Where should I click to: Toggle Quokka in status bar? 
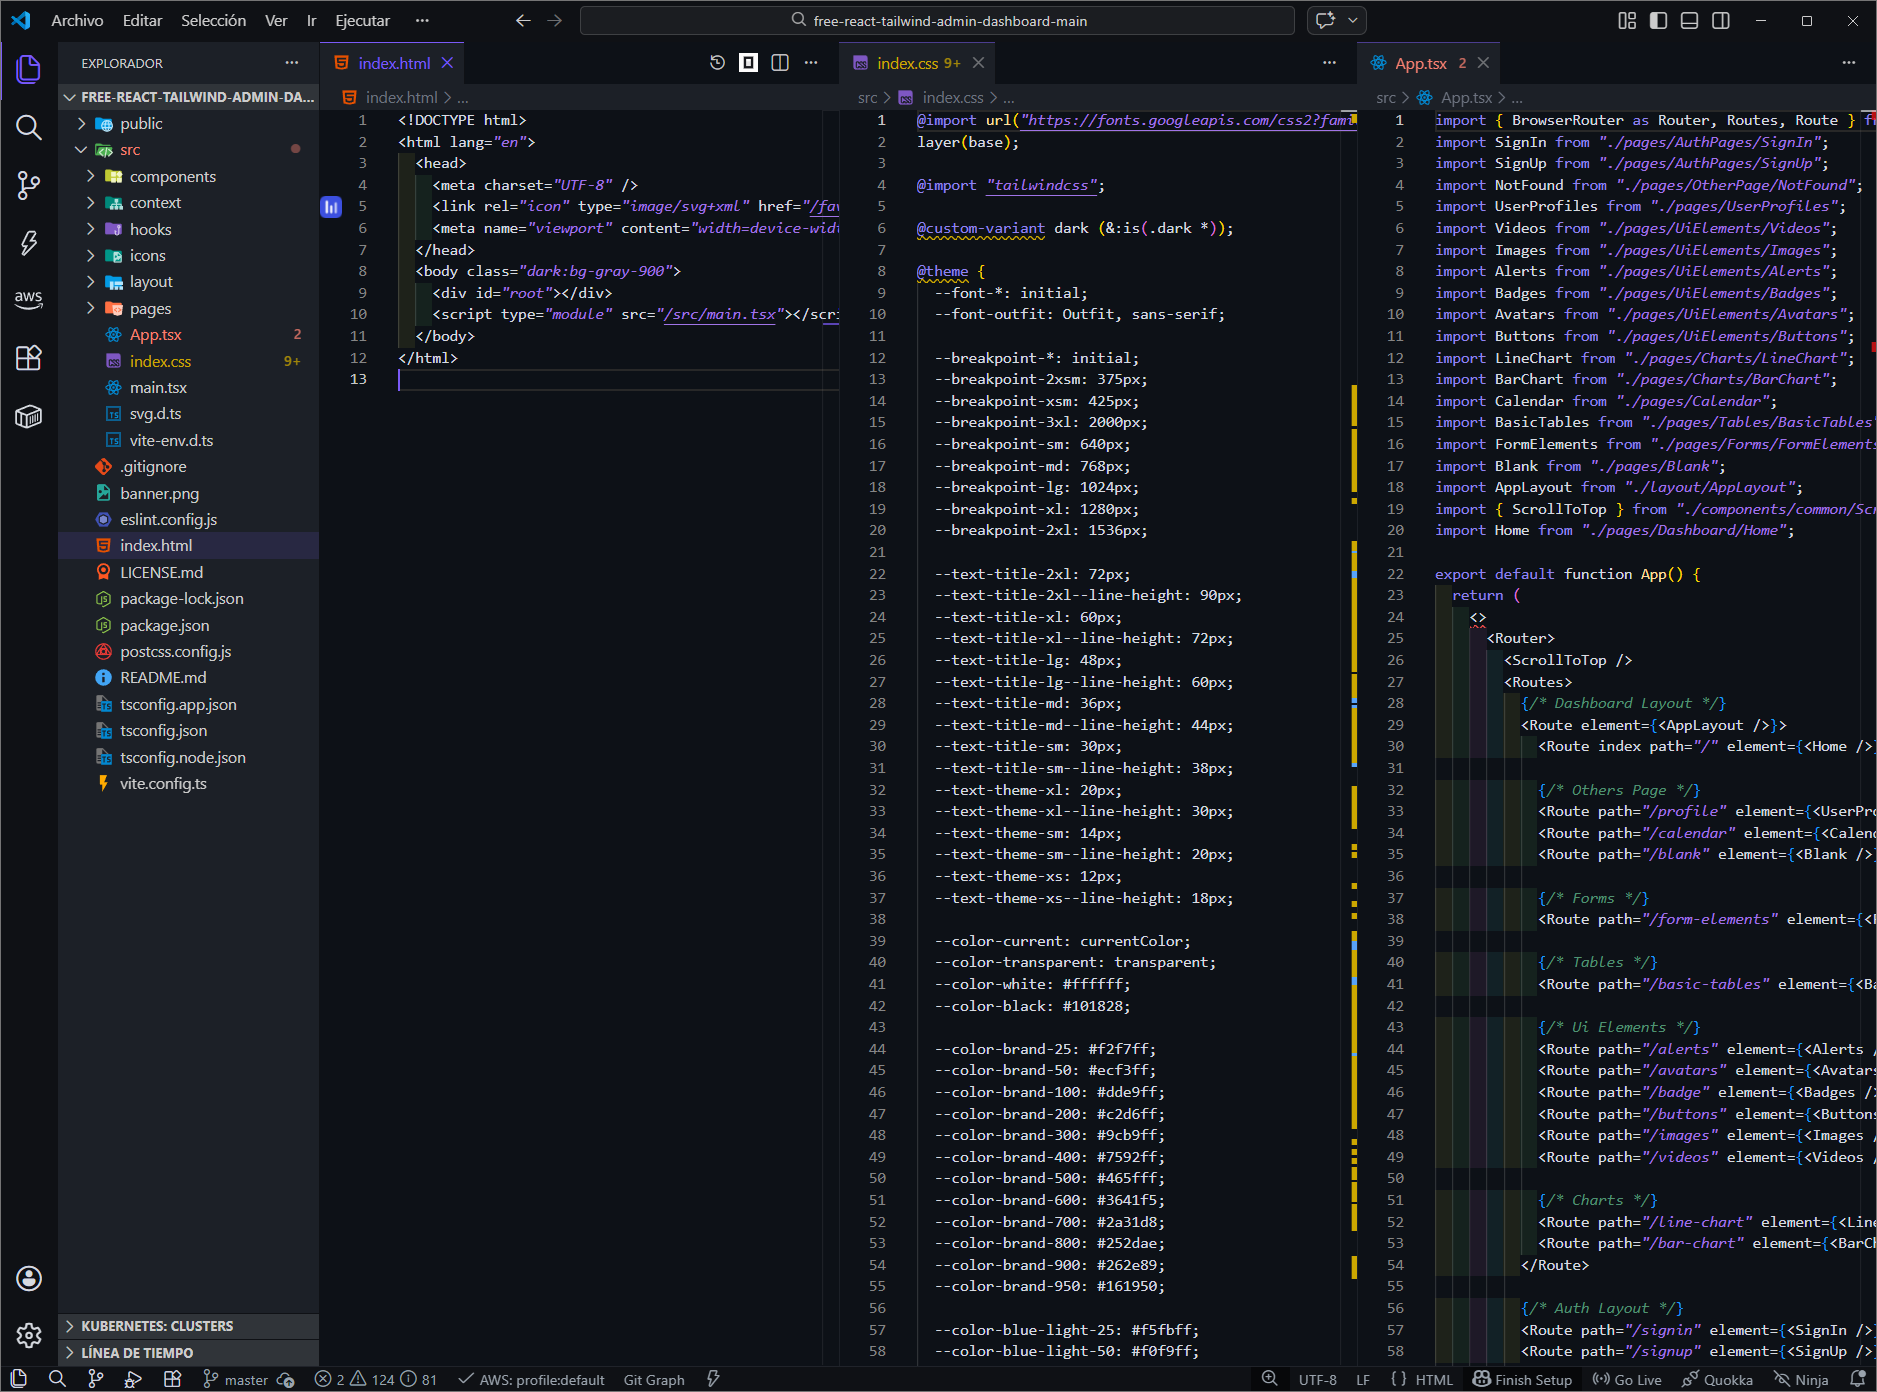(1717, 1380)
